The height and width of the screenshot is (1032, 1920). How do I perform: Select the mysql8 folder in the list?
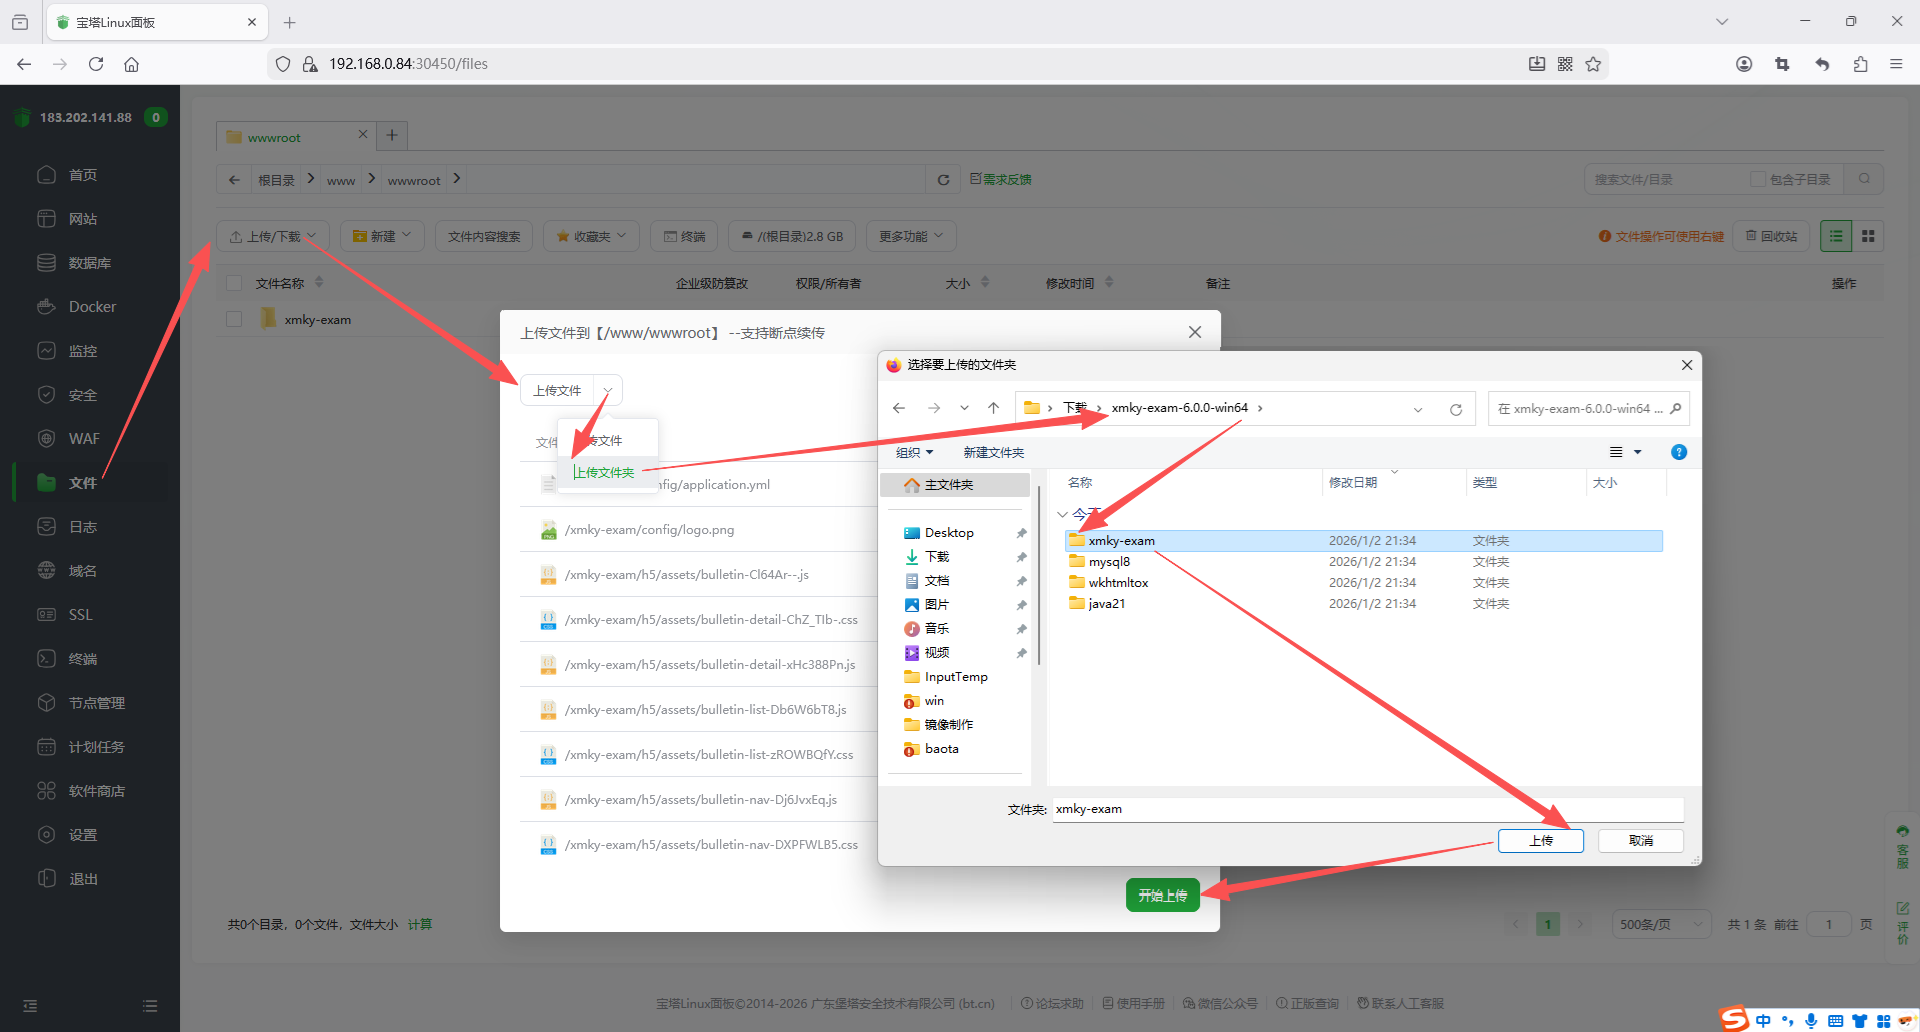tap(1109, 562)
